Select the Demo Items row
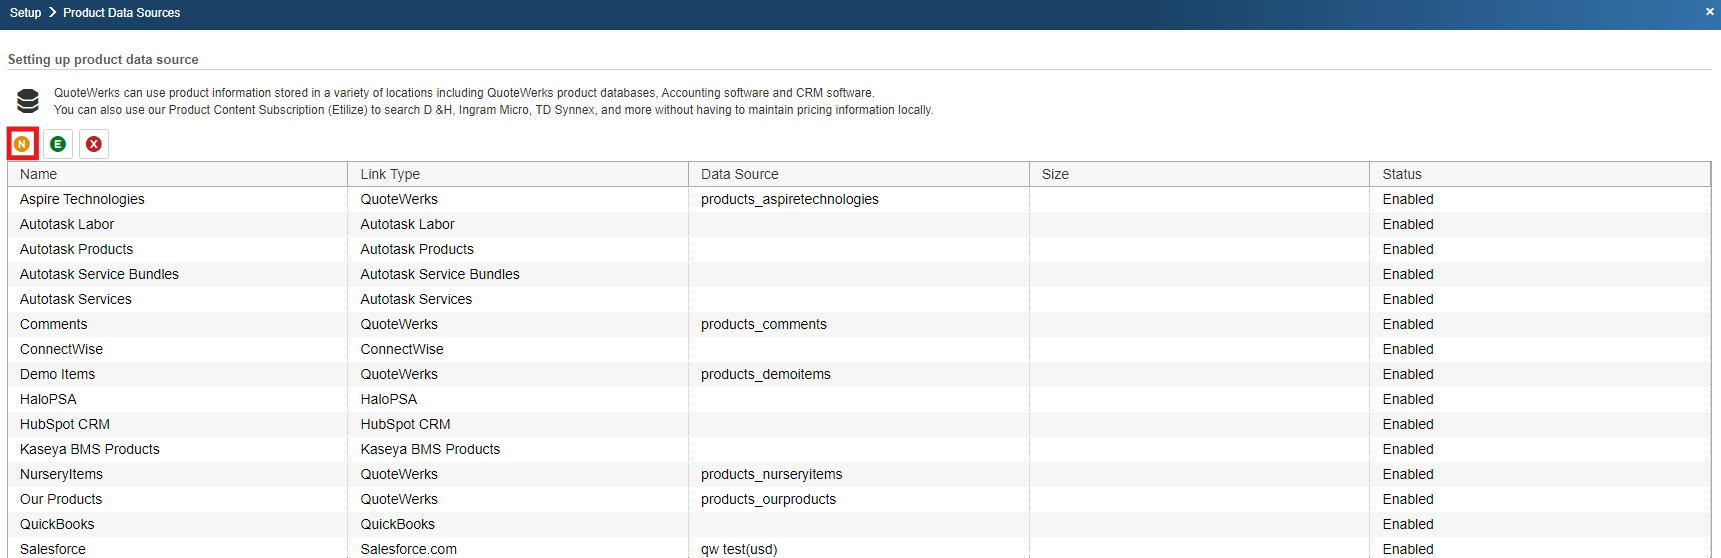This screenshot has width=1721, height=558. [57, 374]
